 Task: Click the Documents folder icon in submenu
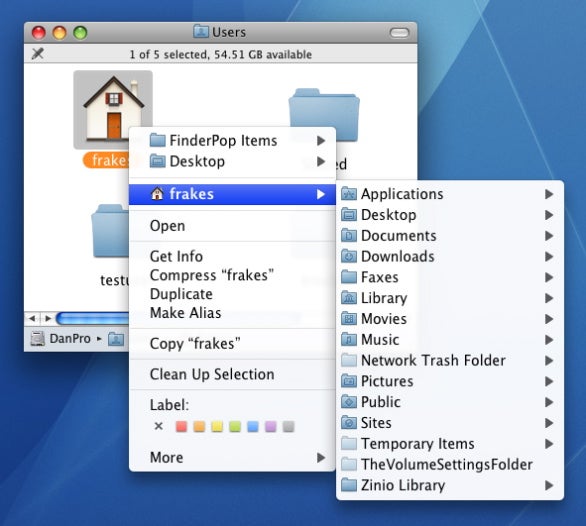349,236
